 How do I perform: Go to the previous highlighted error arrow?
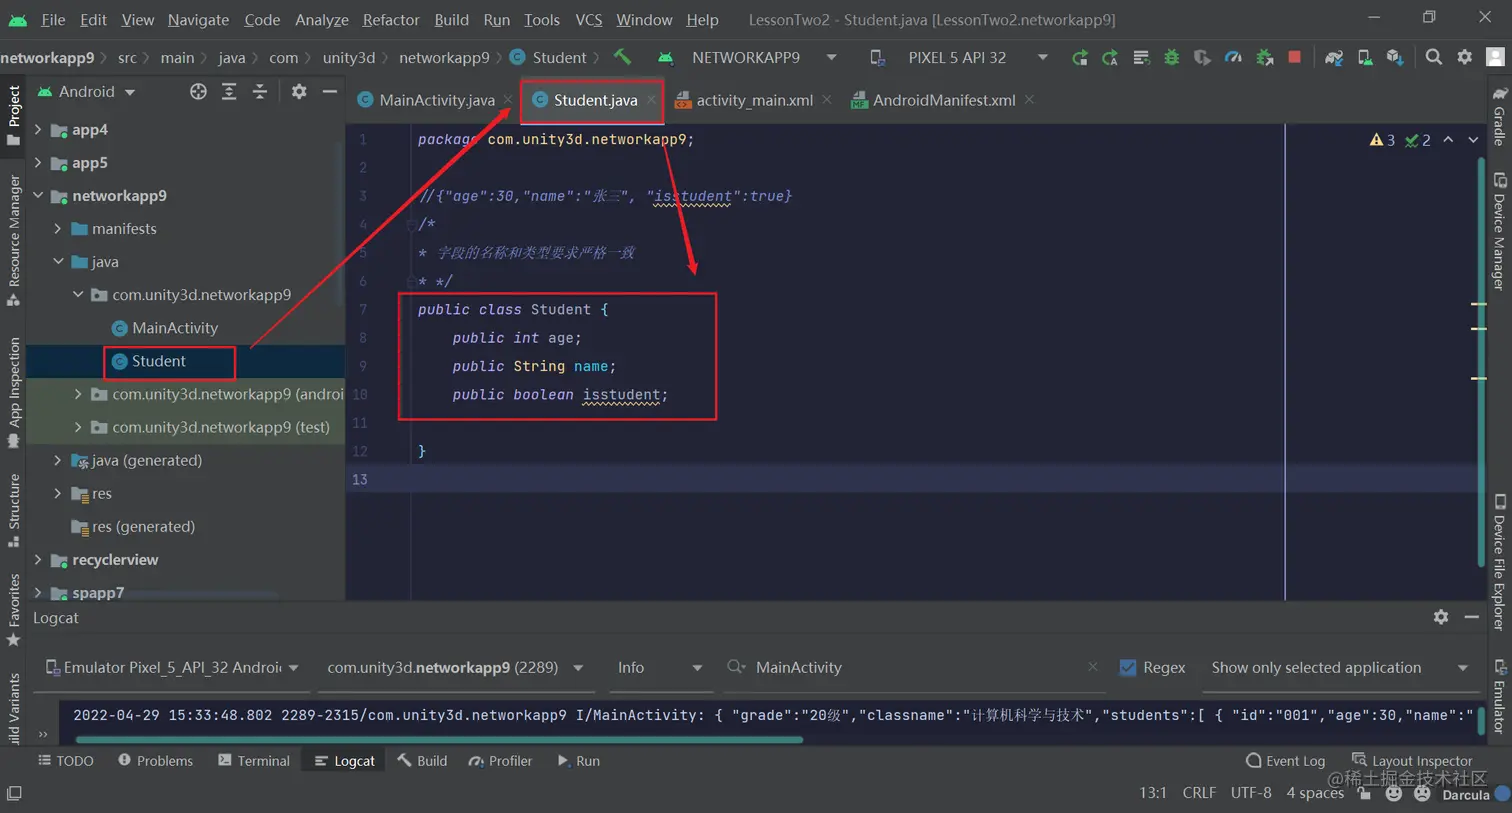[x=1448, y=140]
